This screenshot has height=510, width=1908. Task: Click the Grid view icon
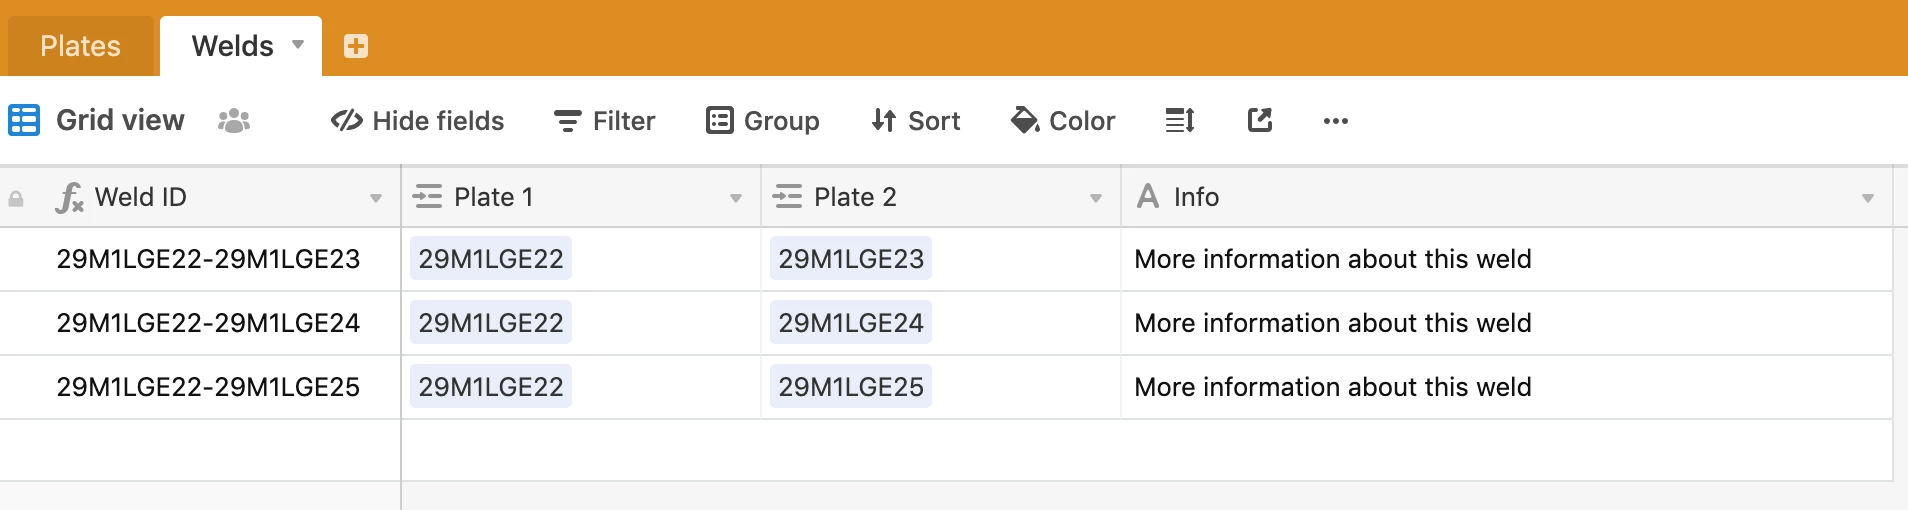[24, 121]
